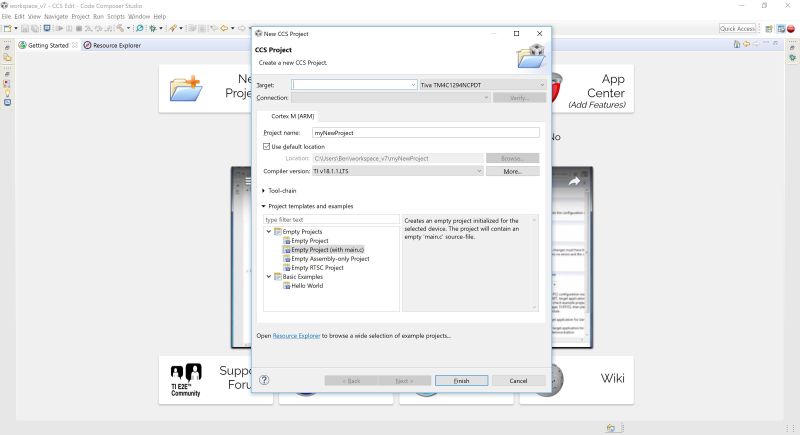Viewport: 800px width, 435px height.
Task: Collapse the Empty Projects tree node
Action: 269,232
